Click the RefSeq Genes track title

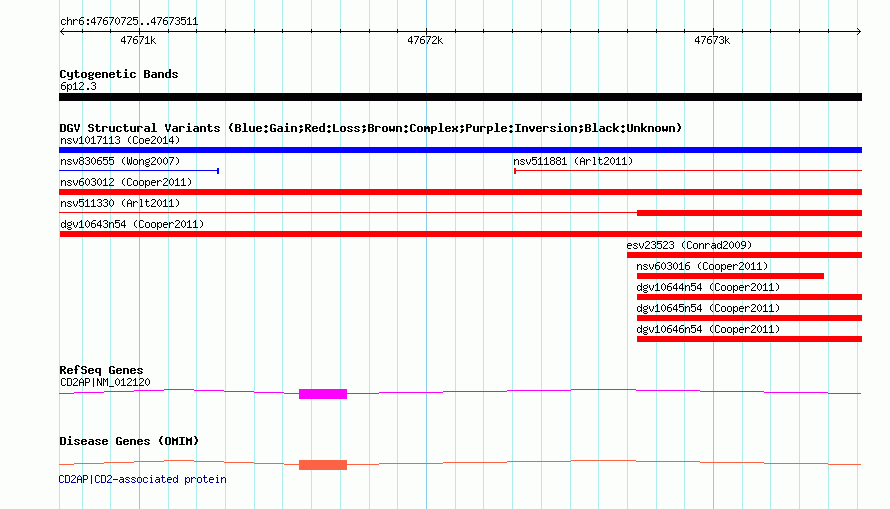pyautogui.click(x=101, y=370)
